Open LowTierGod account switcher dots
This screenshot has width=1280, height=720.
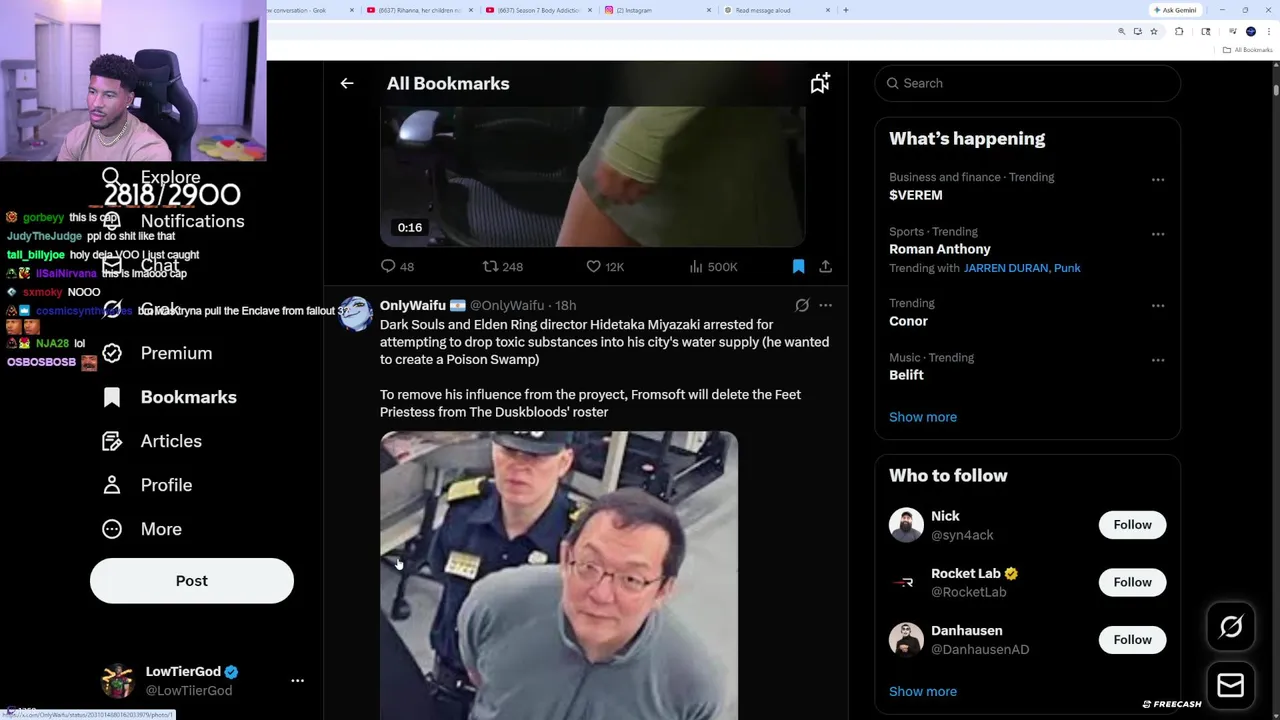coord(297,680)
